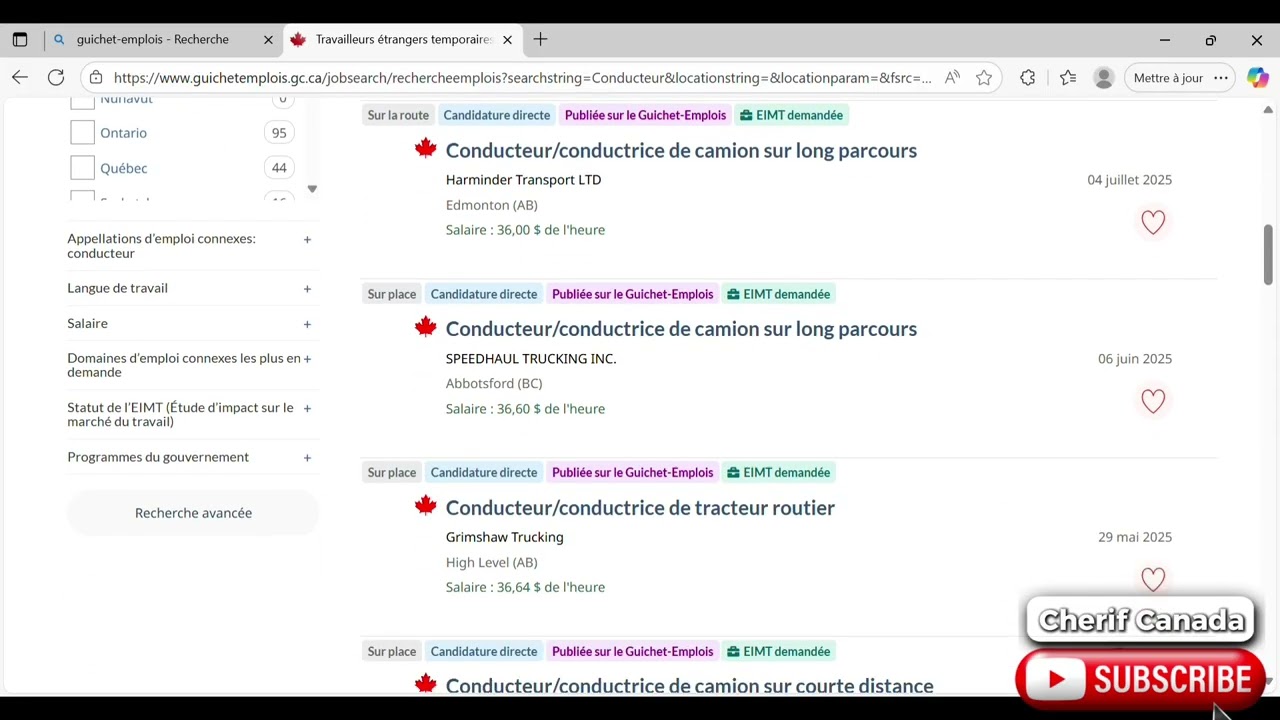
Task: Open the Copilot icon in toolbar
Action: coord(1257,77)
